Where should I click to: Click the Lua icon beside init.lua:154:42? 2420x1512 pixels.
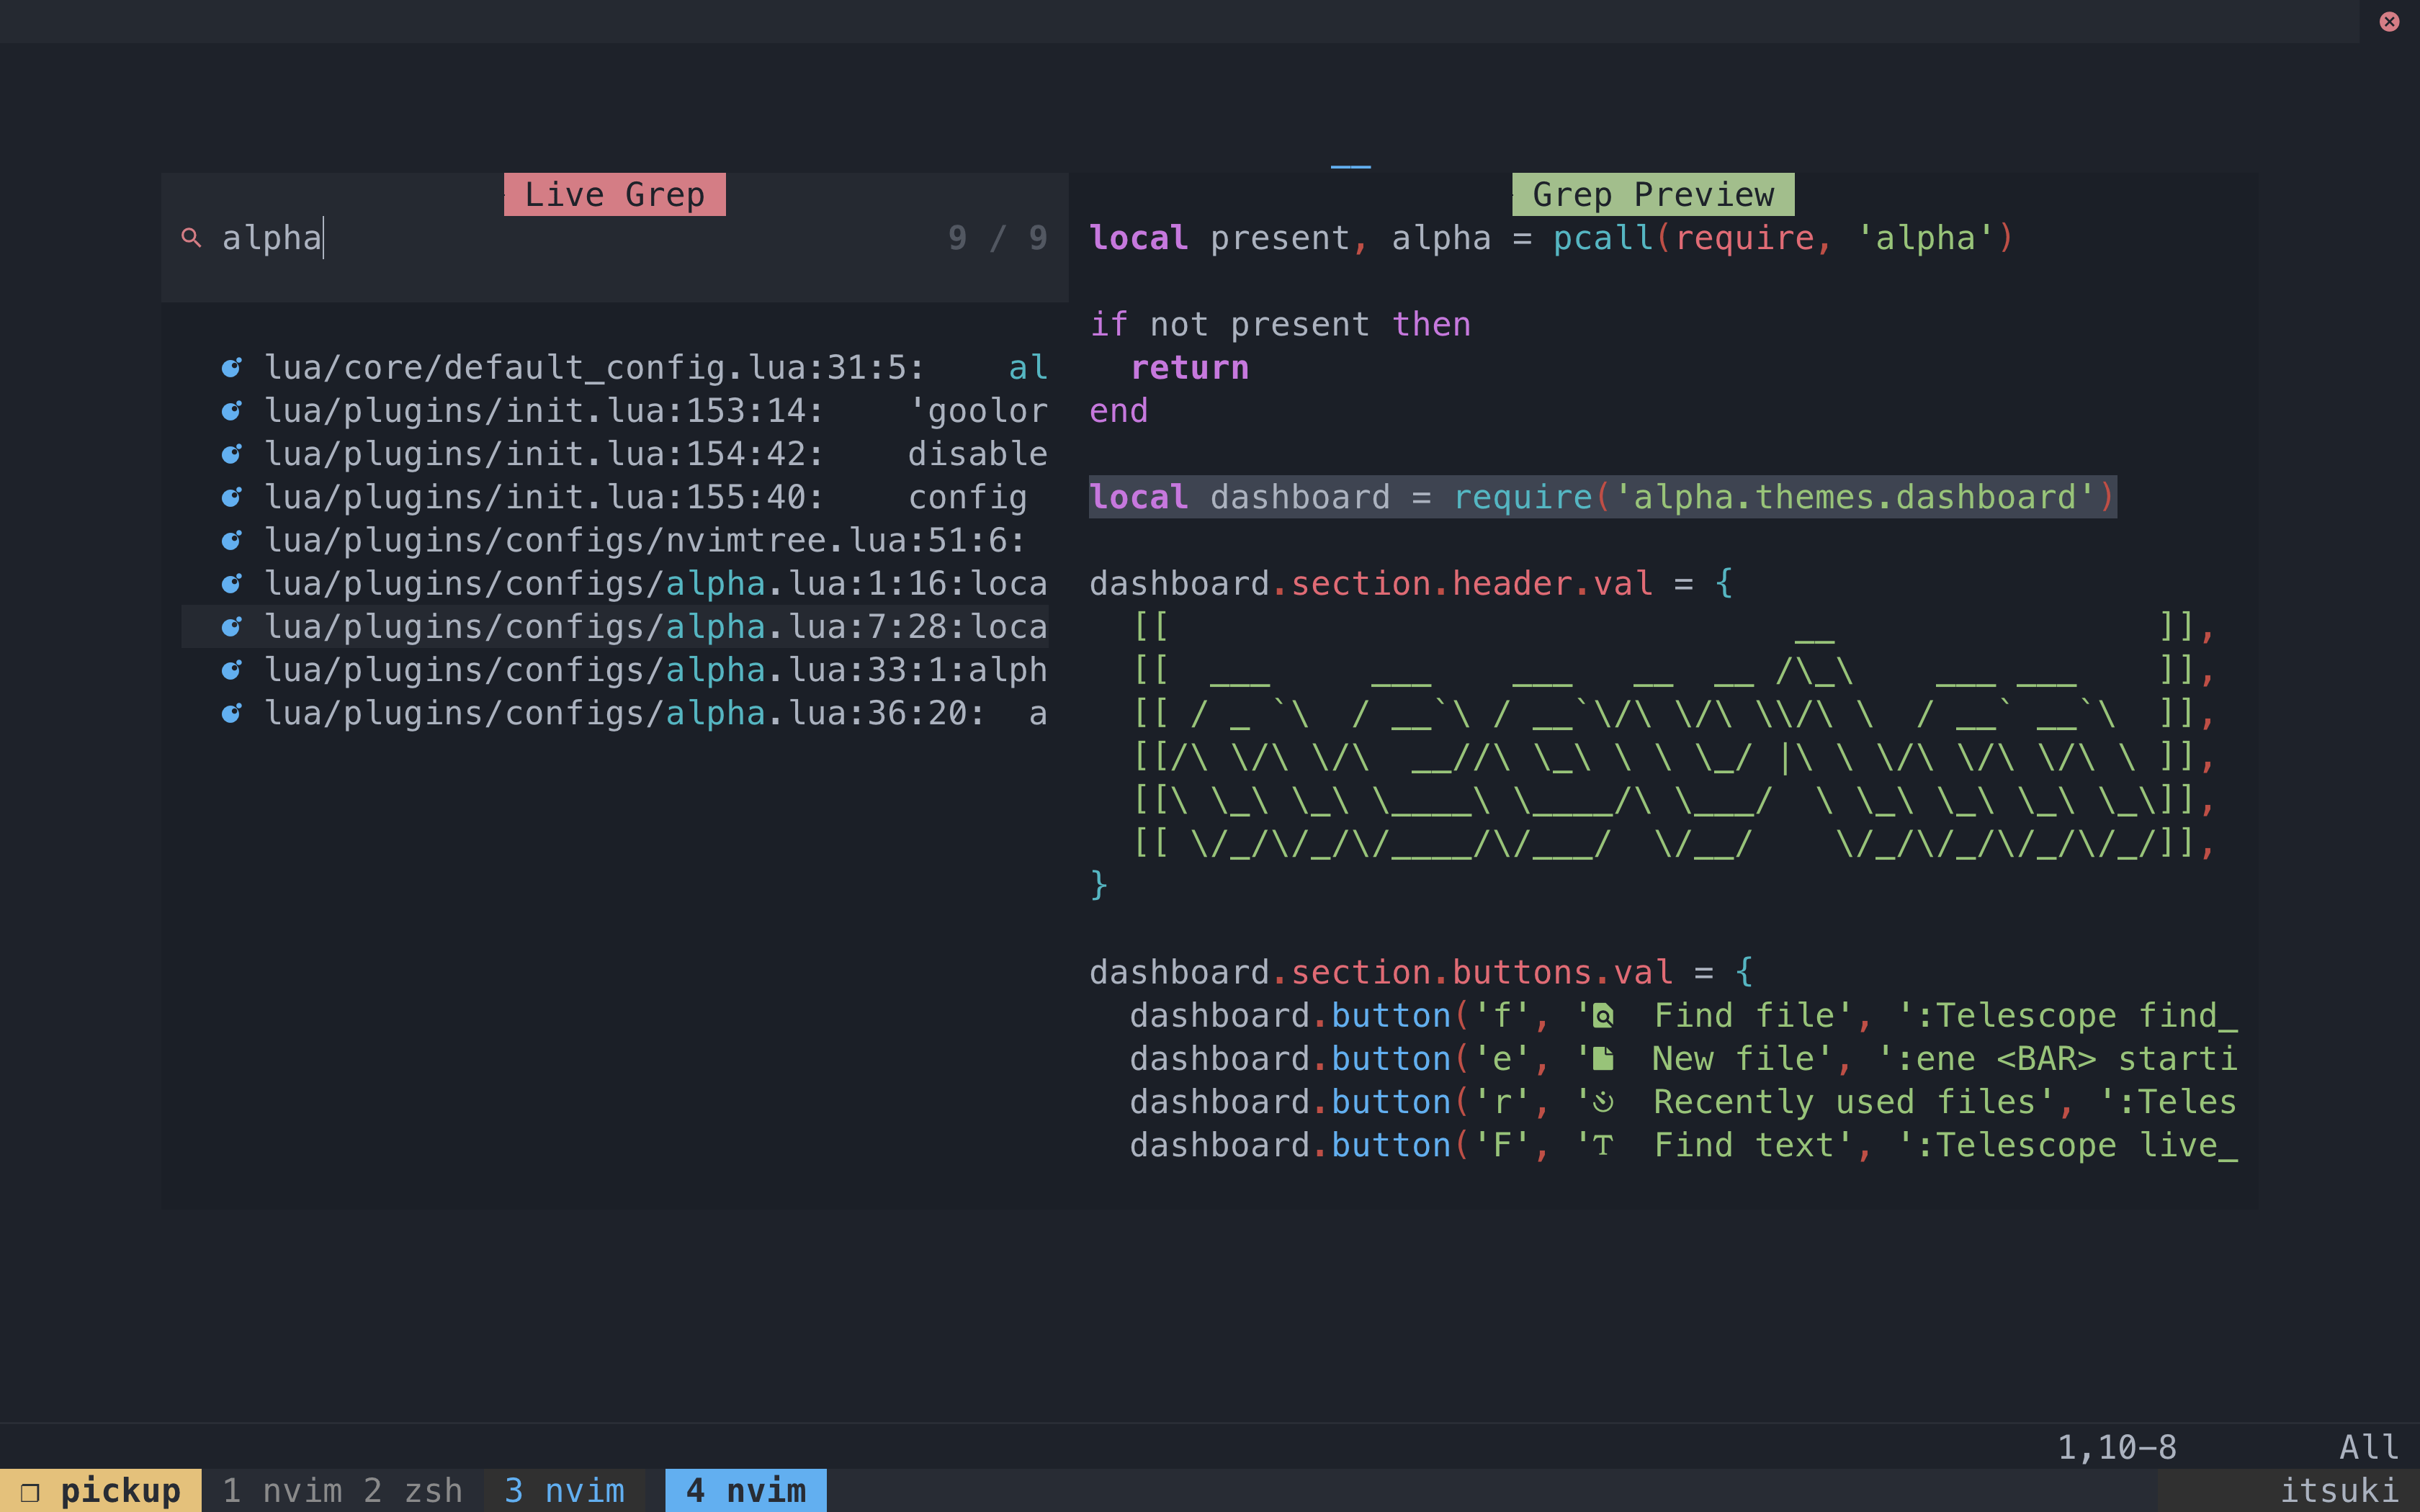(x=231, y=454)
